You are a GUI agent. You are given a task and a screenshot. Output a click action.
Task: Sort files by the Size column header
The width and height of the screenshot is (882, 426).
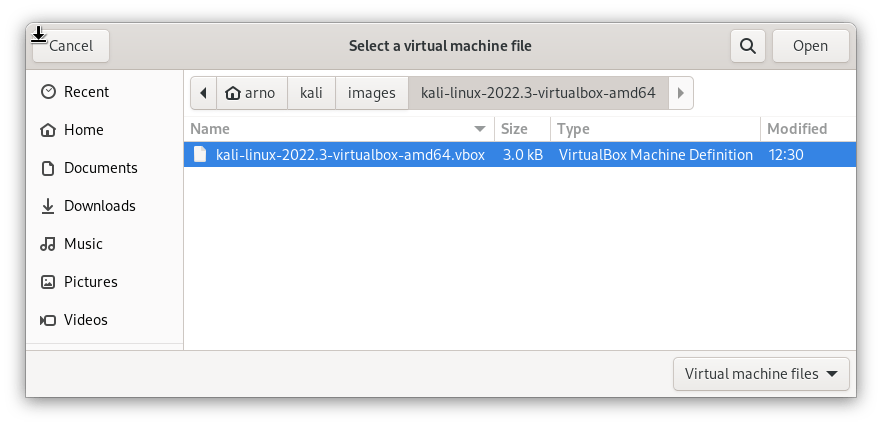tap(514, 129)
